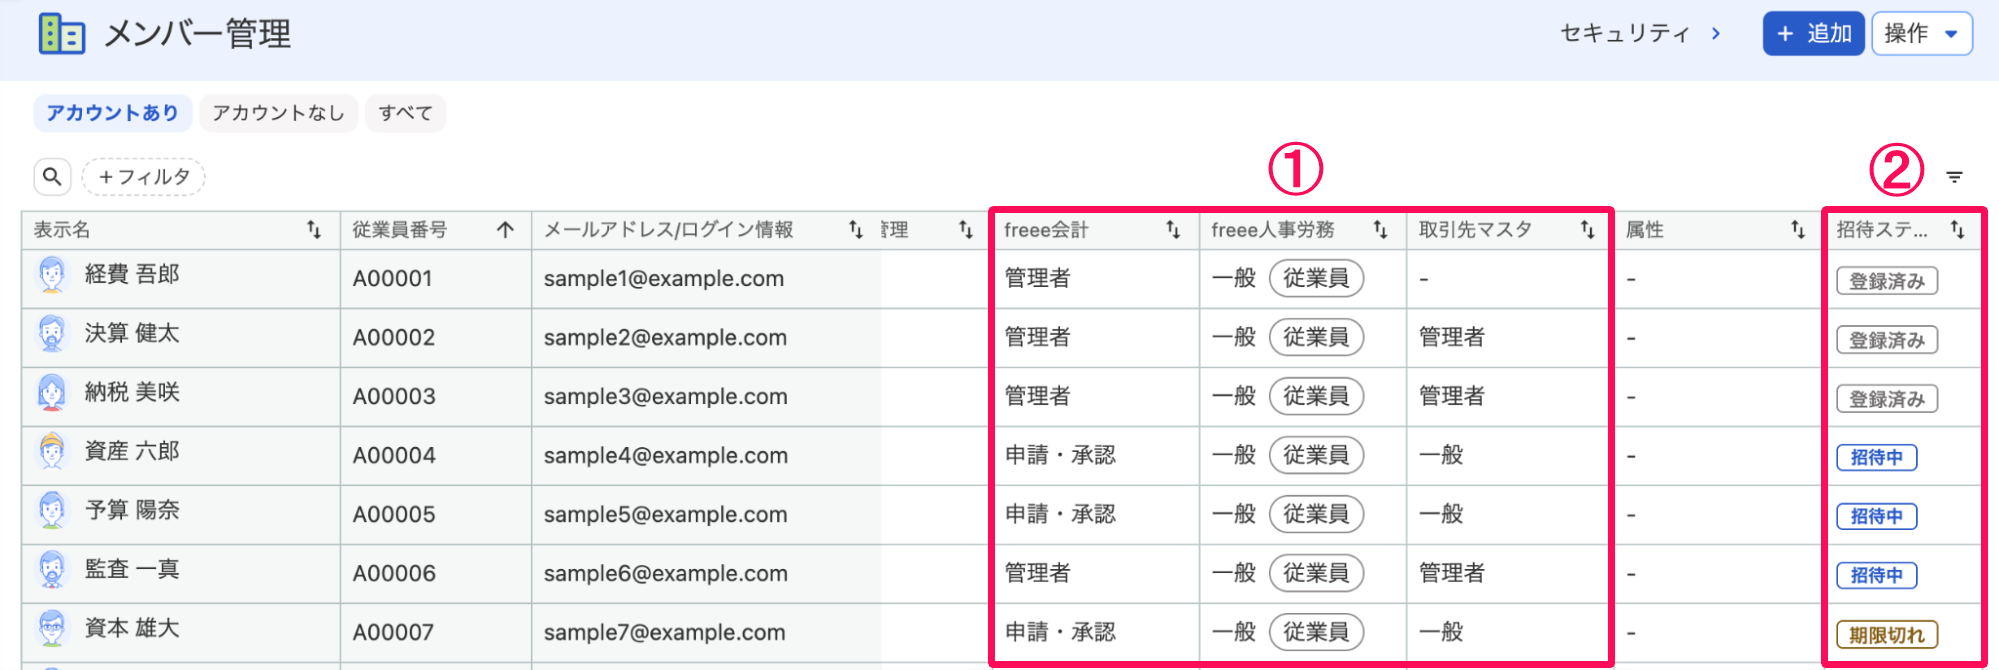Viewport: 1999px width, 670px height.
Task: Click the 追加 button
Action: pos(1813,34)
